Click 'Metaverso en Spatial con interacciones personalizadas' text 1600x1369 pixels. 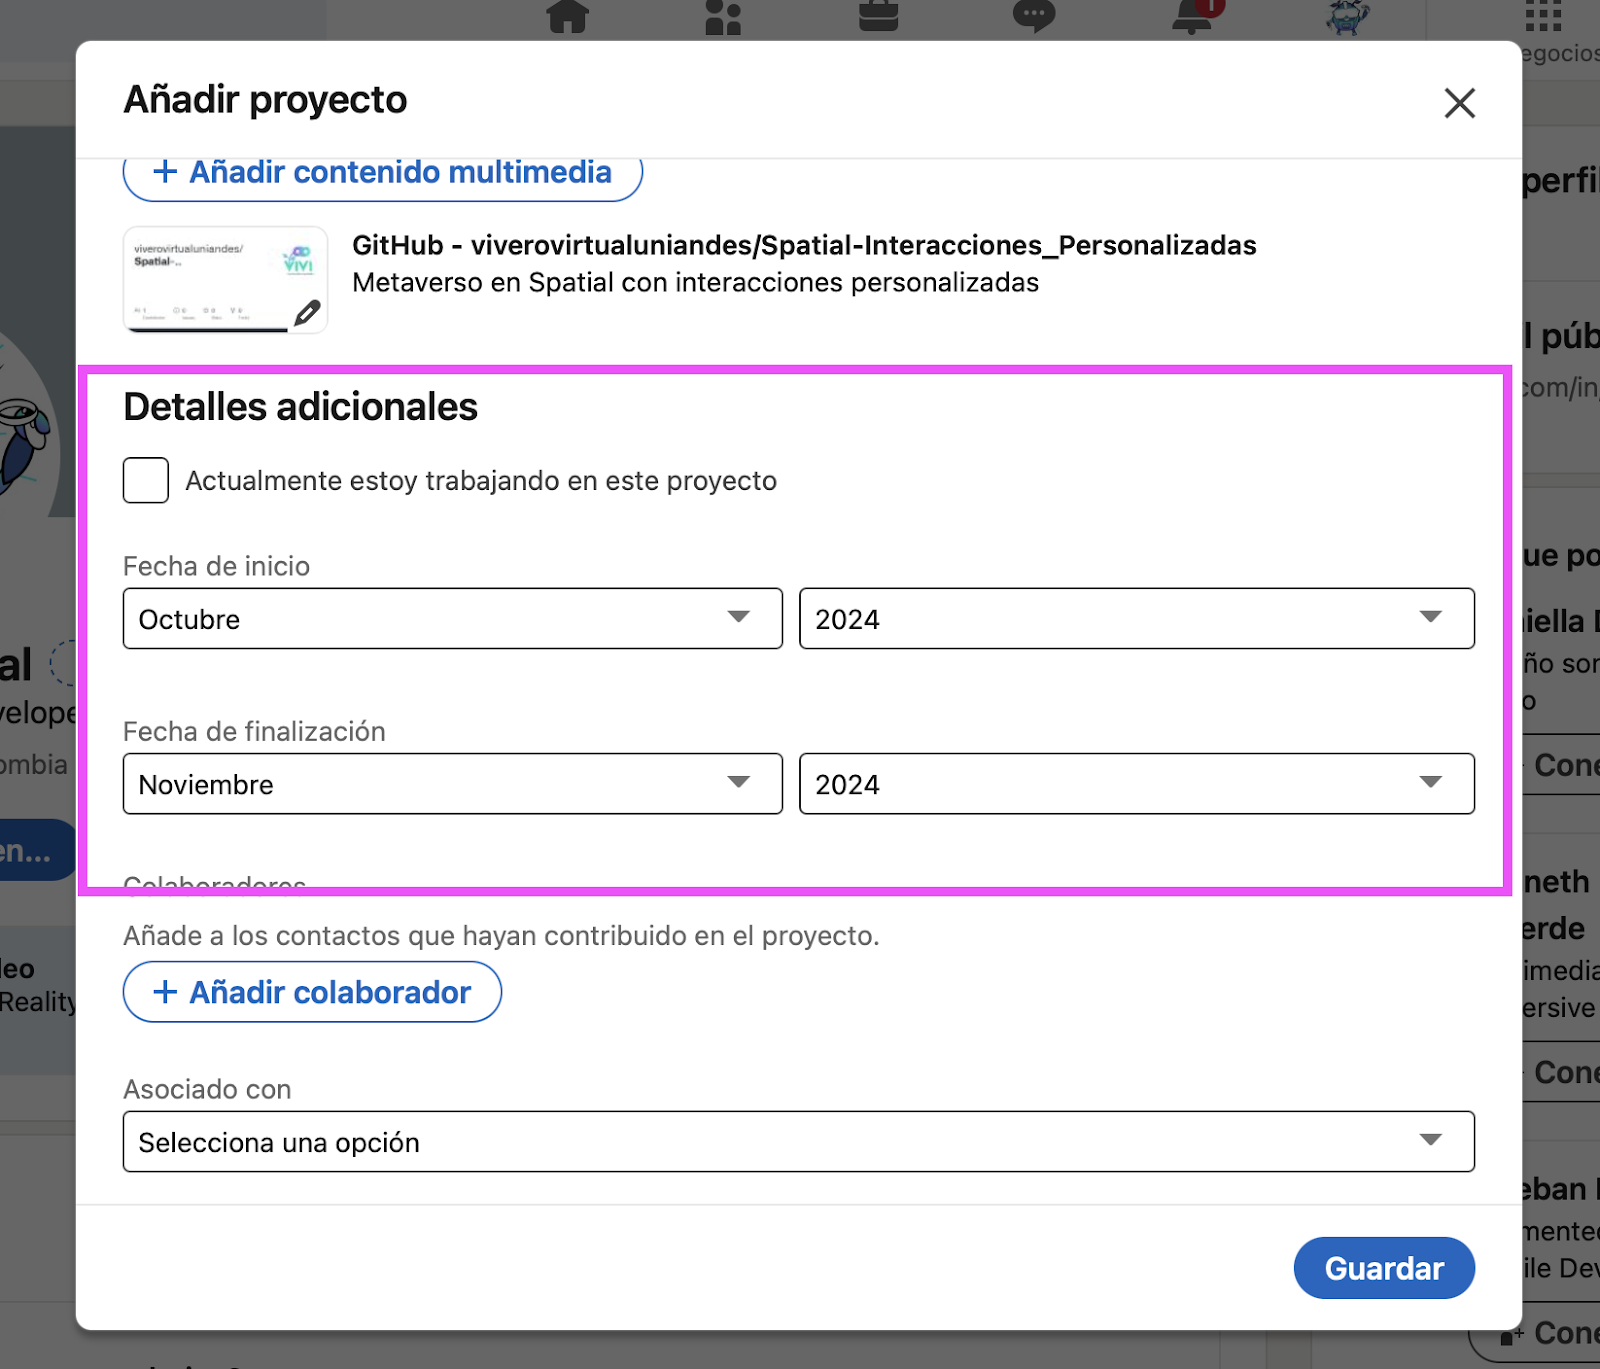(x=695, y=283)
